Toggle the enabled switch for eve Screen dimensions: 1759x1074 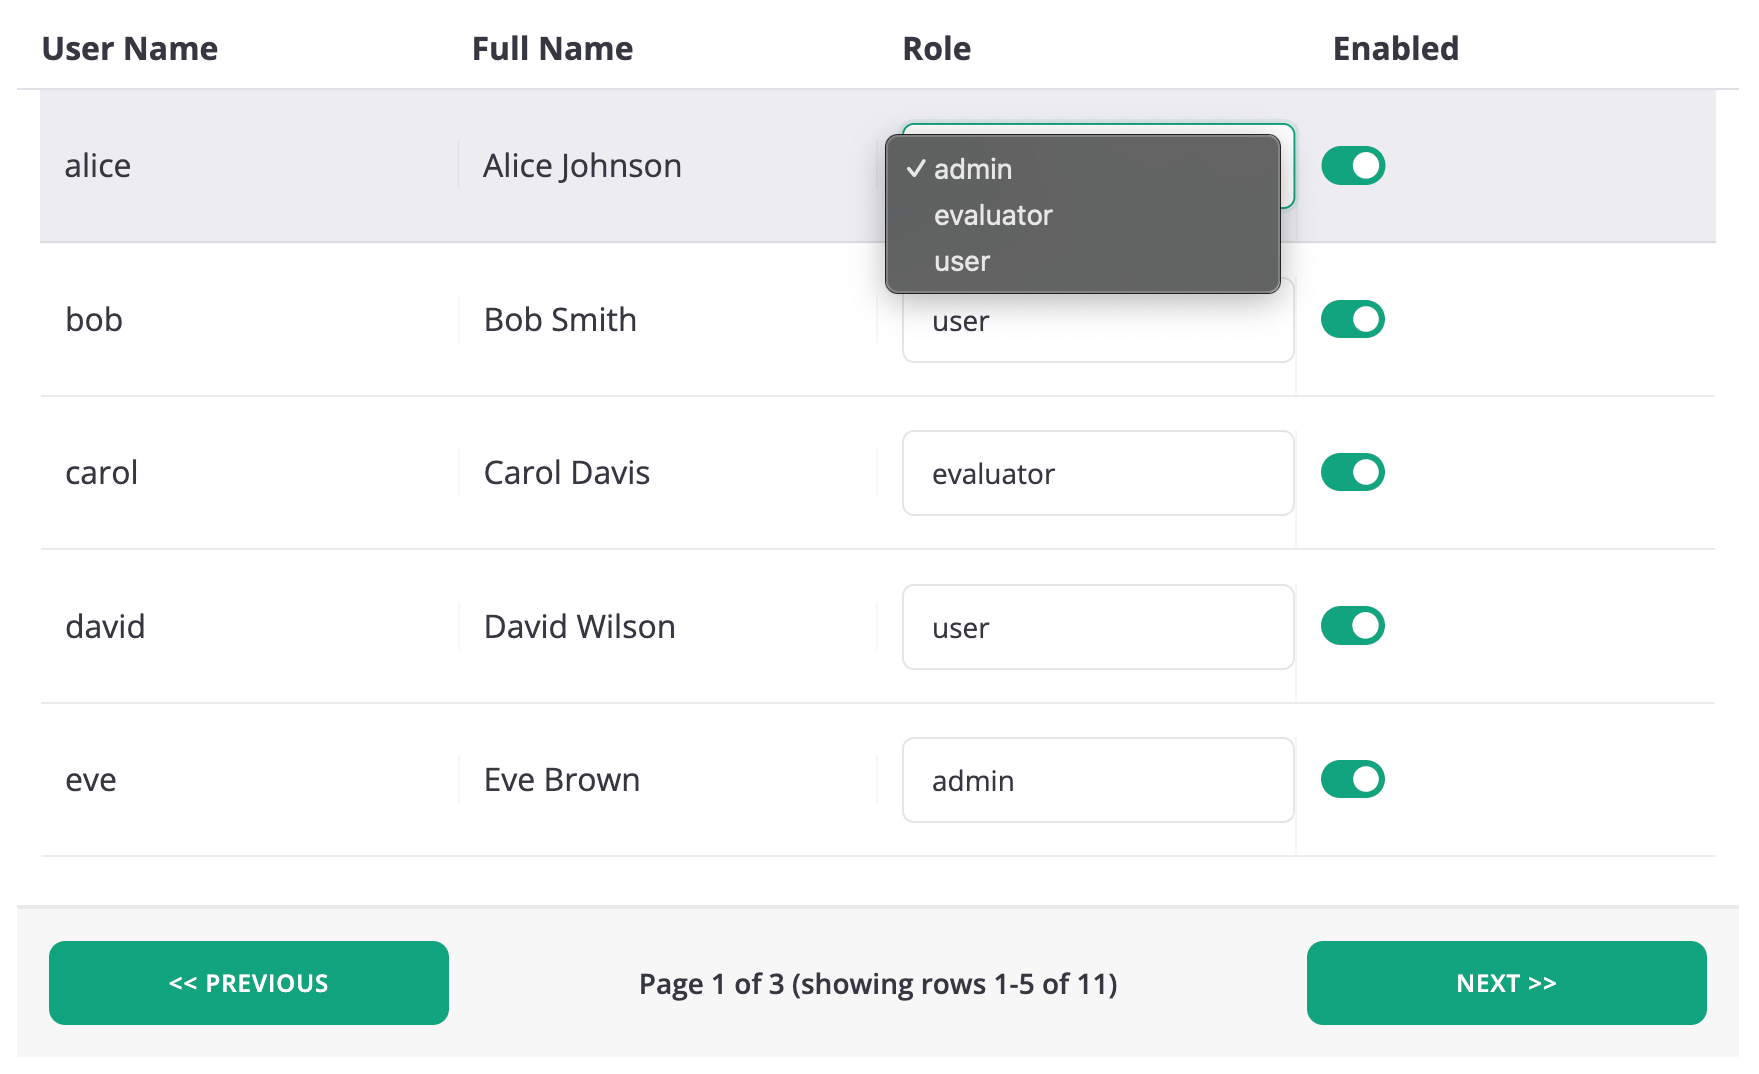1353,779
